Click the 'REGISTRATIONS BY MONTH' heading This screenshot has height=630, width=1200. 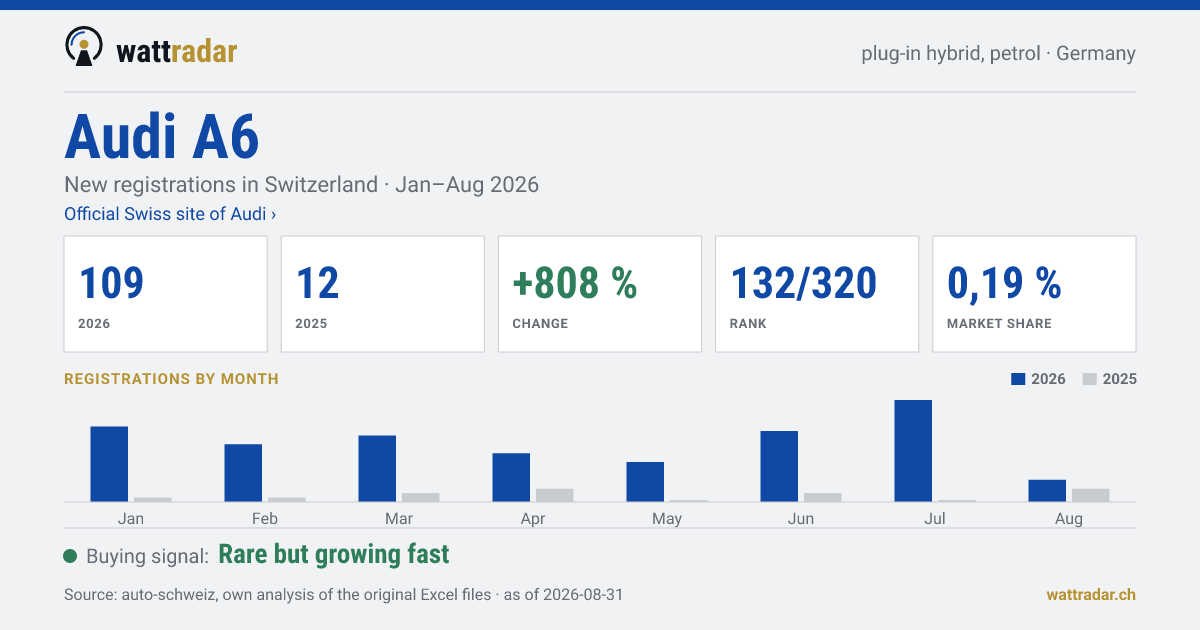[x=171, y=379]
